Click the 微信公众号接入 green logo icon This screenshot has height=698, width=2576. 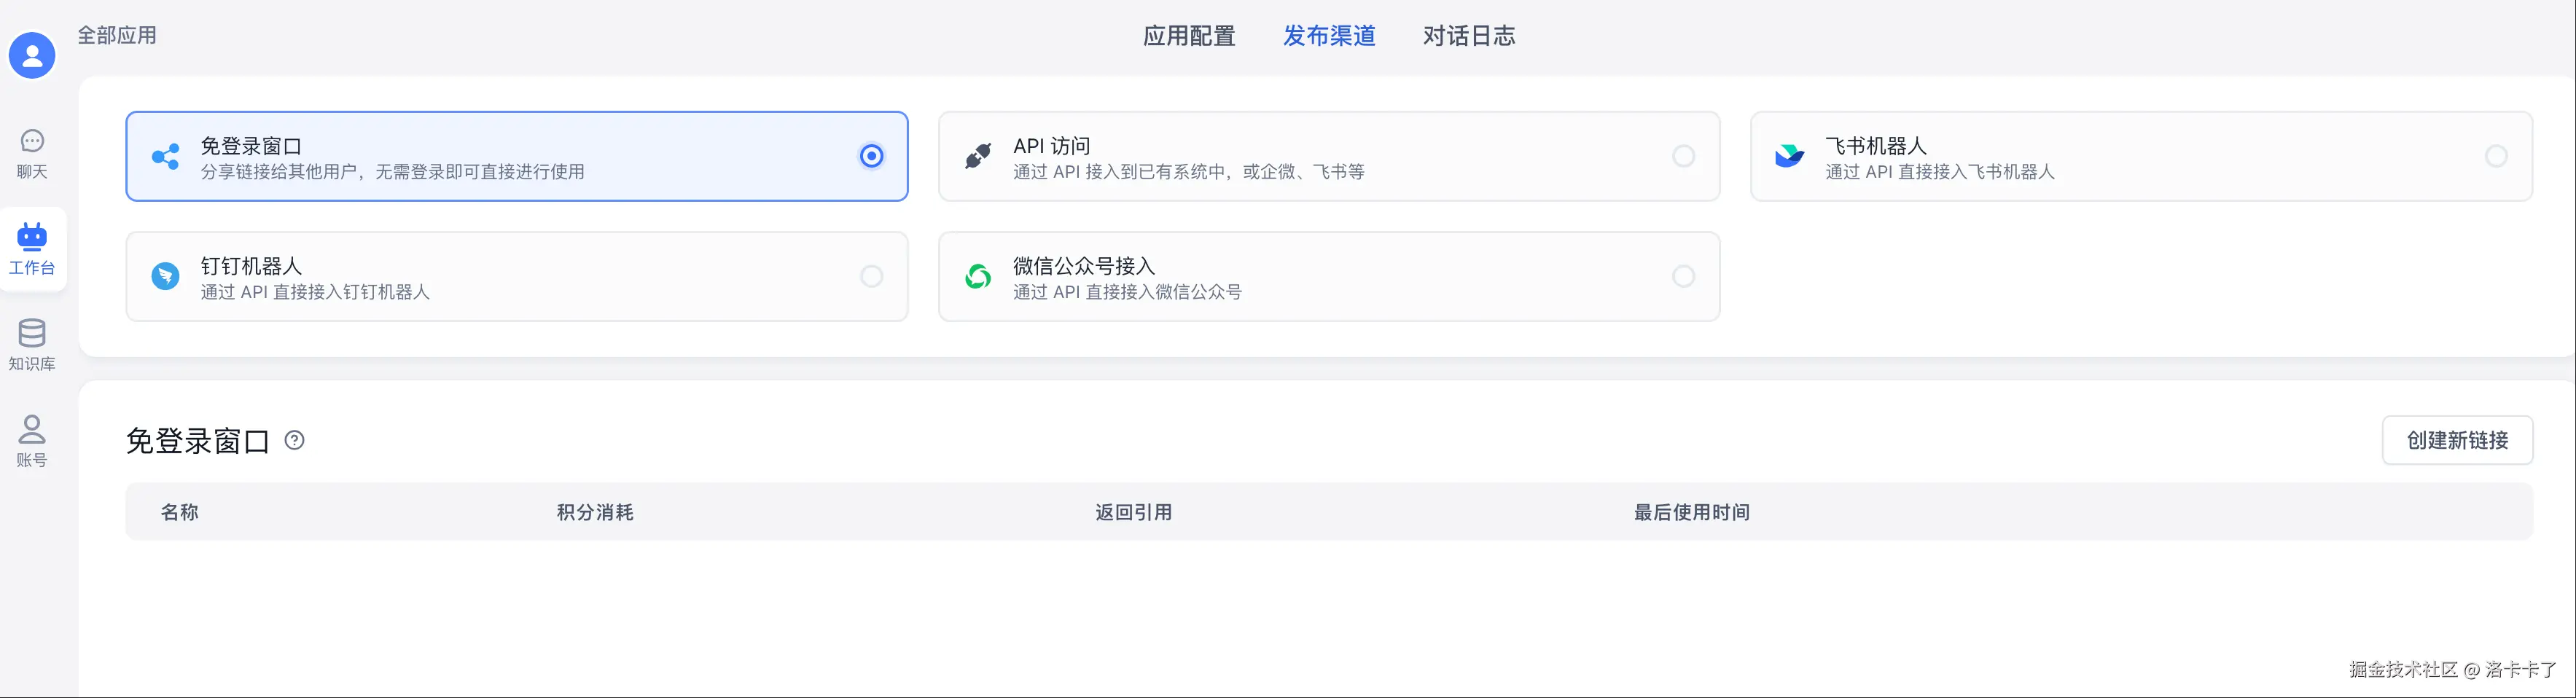click(978, 276)
